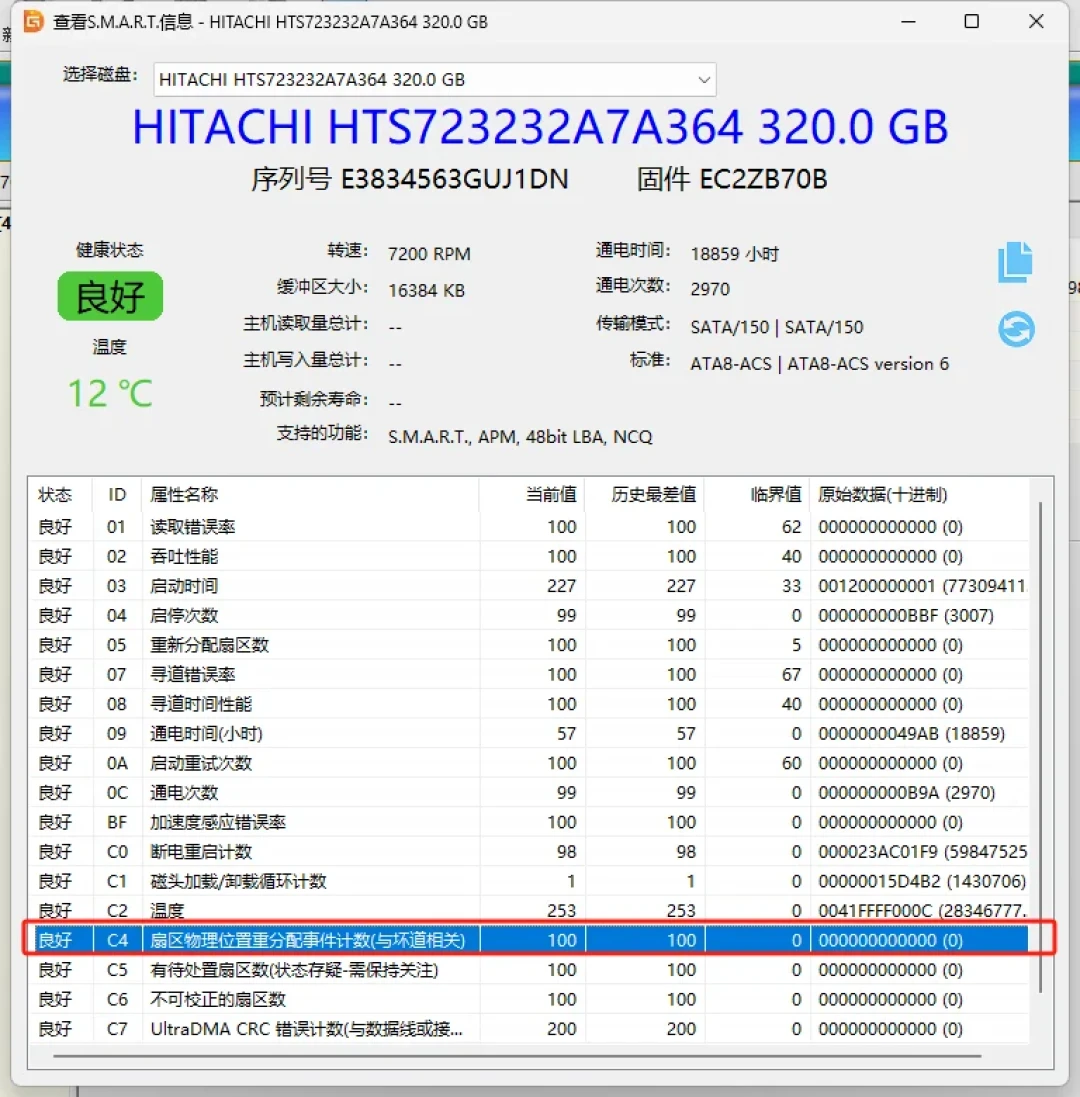Viewport: 1080px width, 1097px height.
Task: Close the S.M.A.R.T. window
Action: pos(1036,22)
